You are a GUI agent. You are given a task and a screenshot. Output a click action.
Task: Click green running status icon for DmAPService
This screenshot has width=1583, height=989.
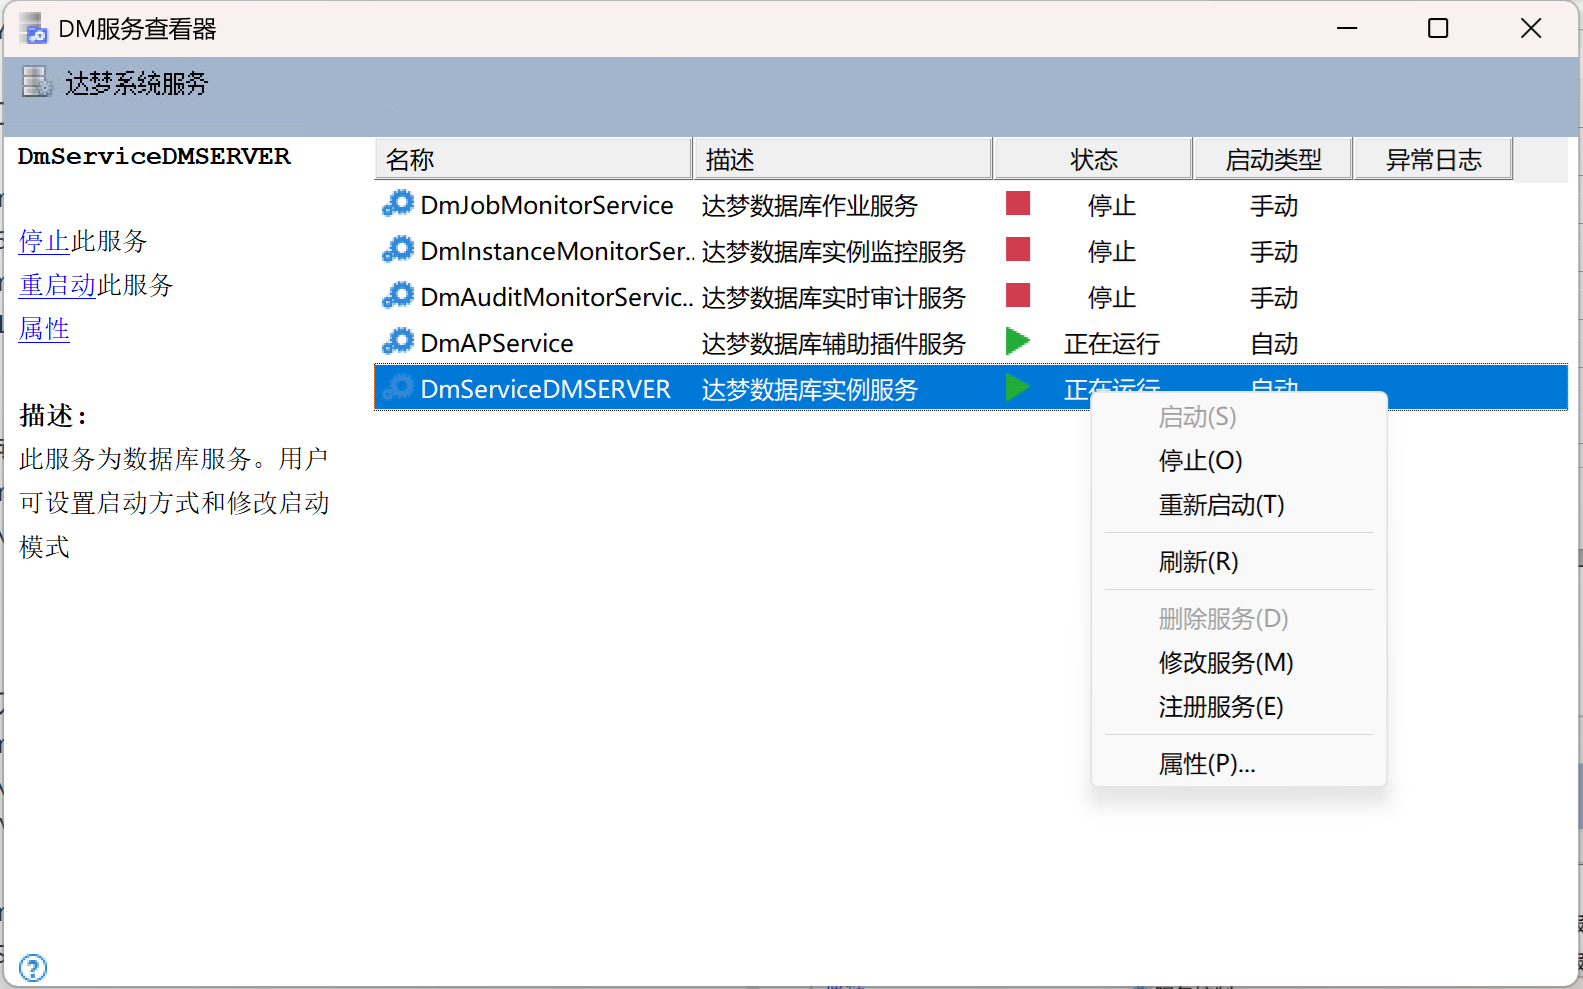coord(1018,341)
